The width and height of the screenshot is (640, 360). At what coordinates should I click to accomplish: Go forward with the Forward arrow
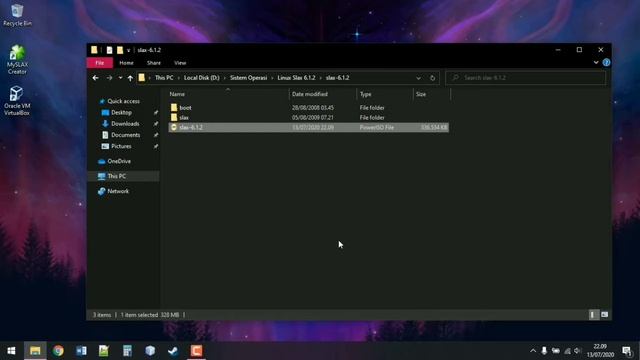click(109, 78)
